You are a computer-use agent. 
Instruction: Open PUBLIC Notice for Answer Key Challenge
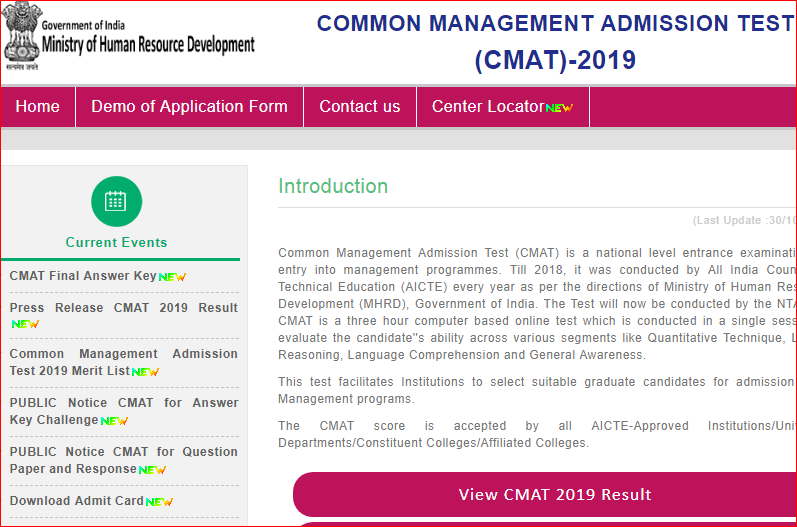click(124, 411)
